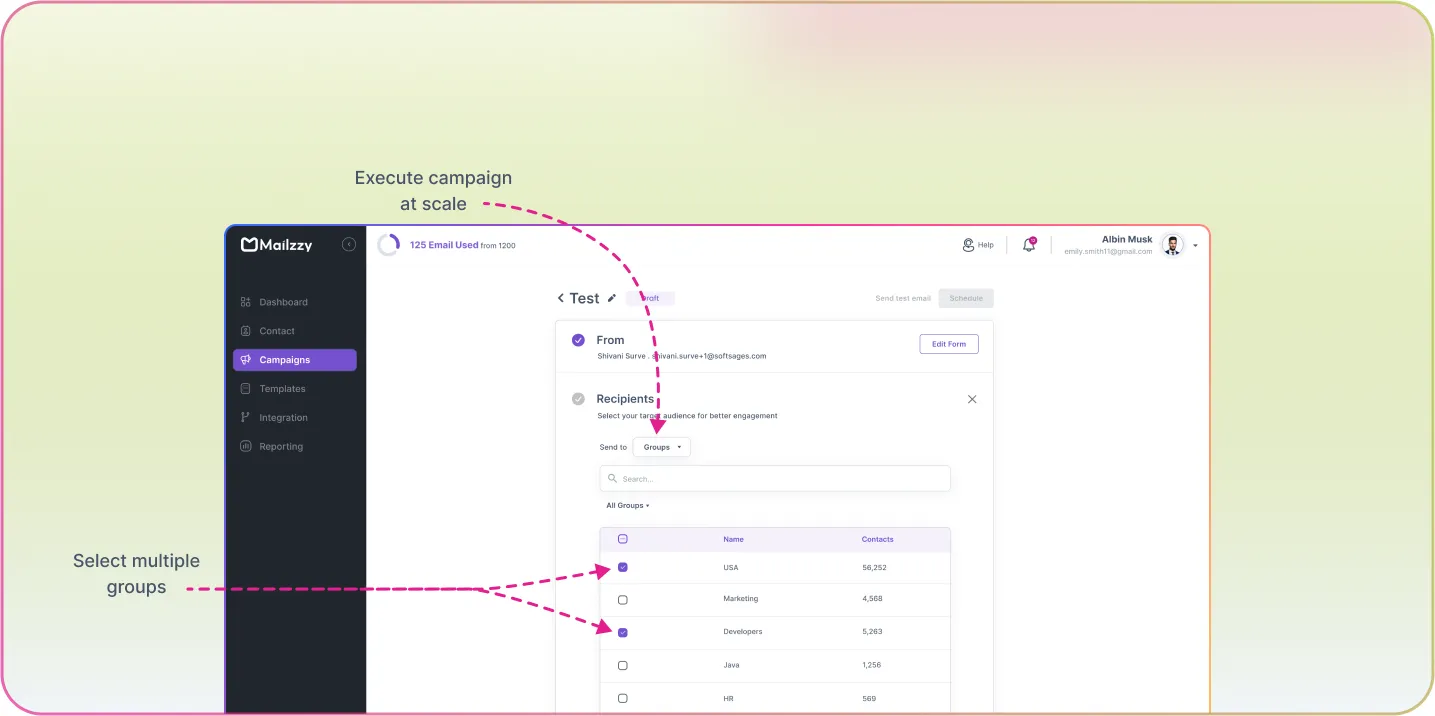Viewport: 1435px width, 716px height.
Task: Click the Send test email link
Action: 902,298
